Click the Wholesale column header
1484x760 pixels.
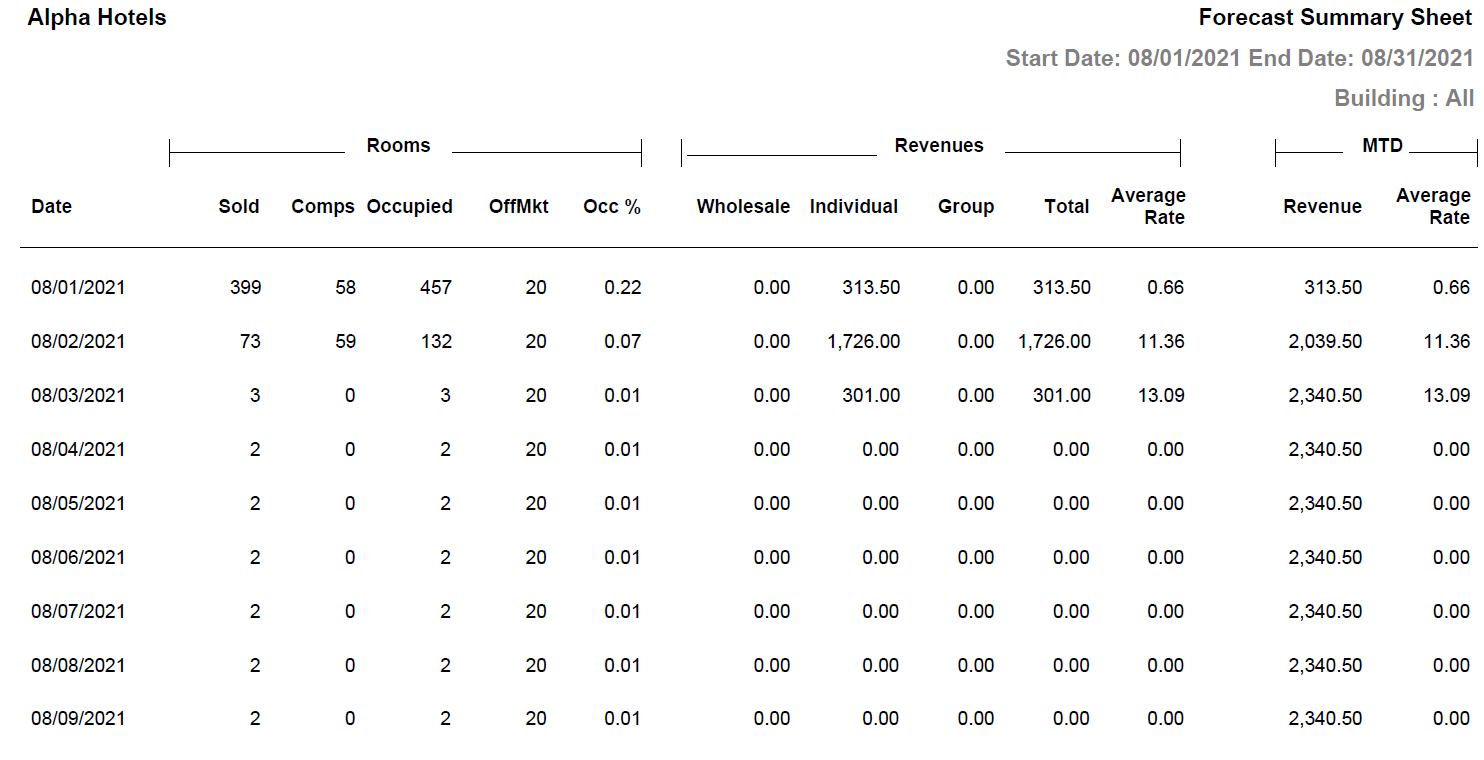coord(742,206)
